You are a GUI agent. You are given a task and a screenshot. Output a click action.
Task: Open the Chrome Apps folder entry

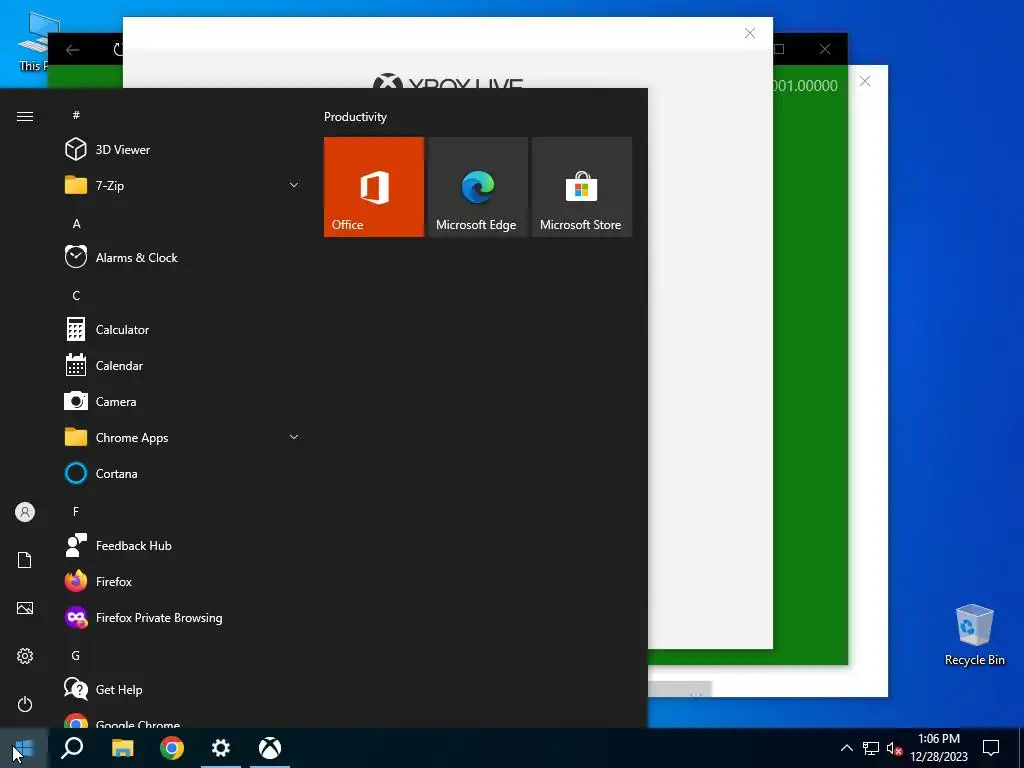point(183,438)
